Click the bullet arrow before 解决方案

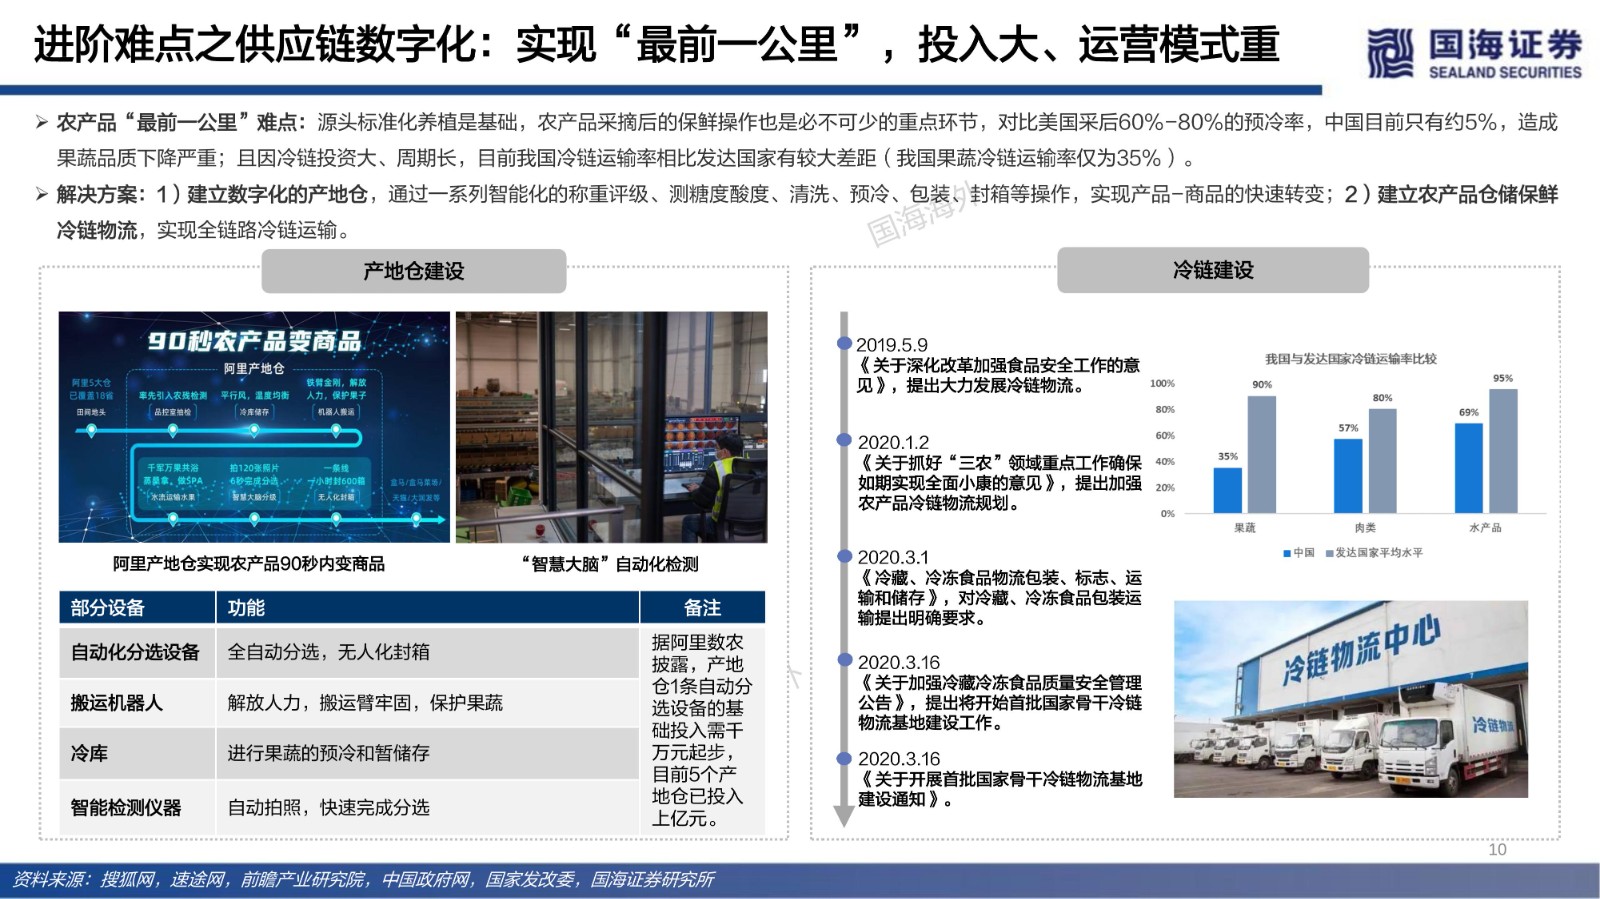click(42, 194)
